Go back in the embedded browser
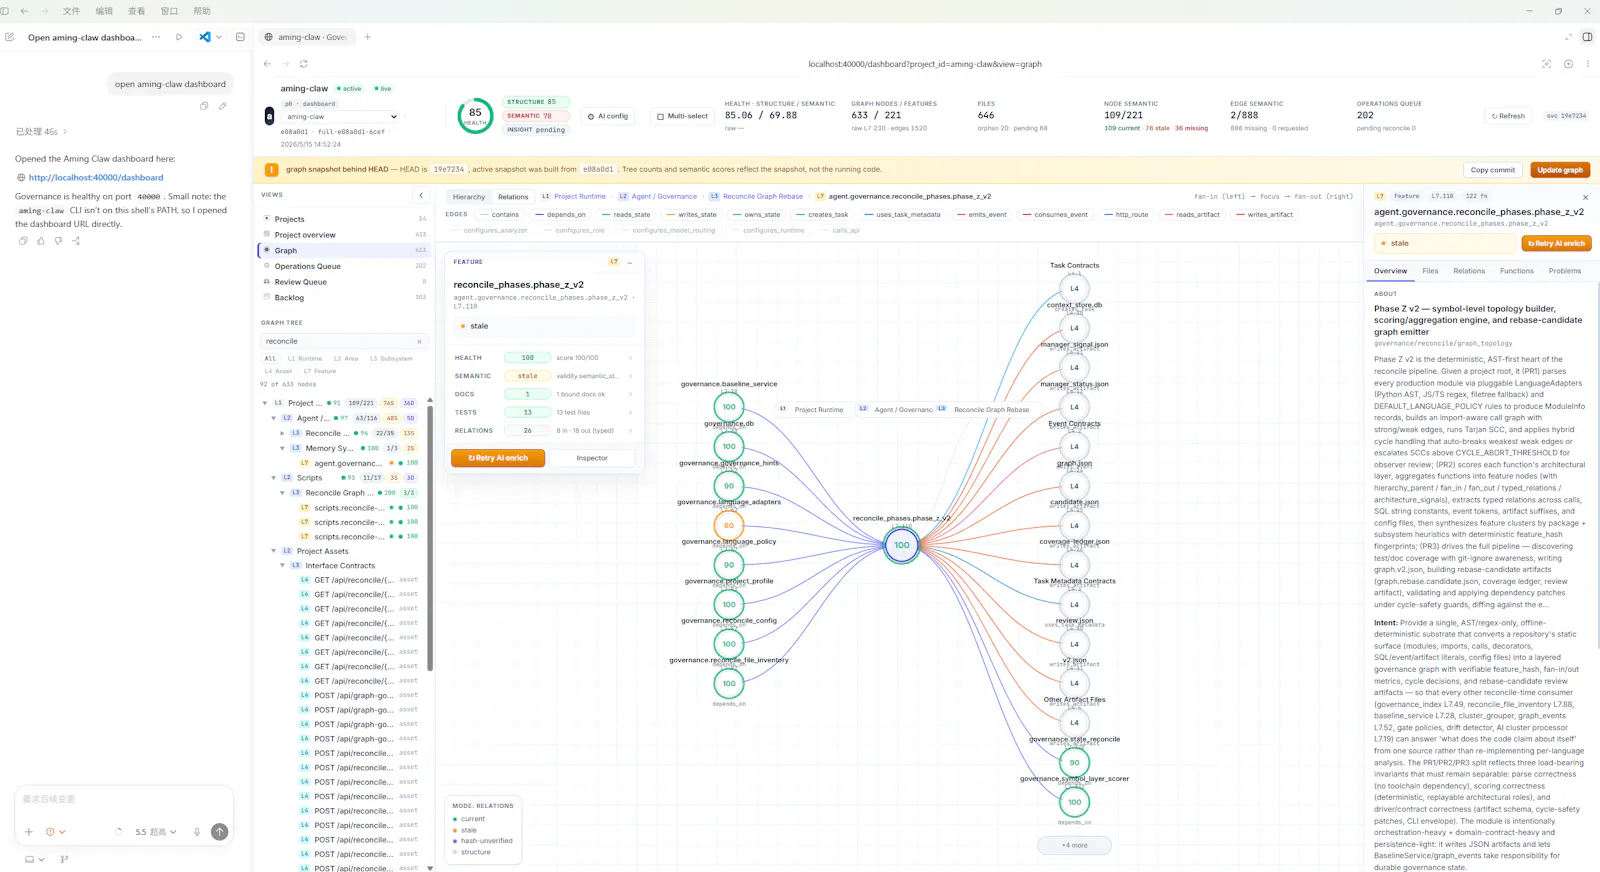The image size is (1600, 872). click(x=267, y=64)
